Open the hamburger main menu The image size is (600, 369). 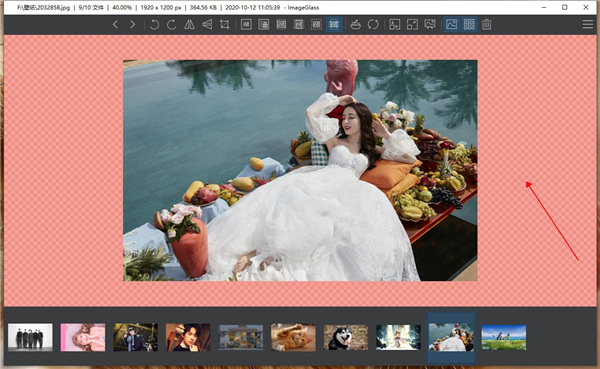588,24
